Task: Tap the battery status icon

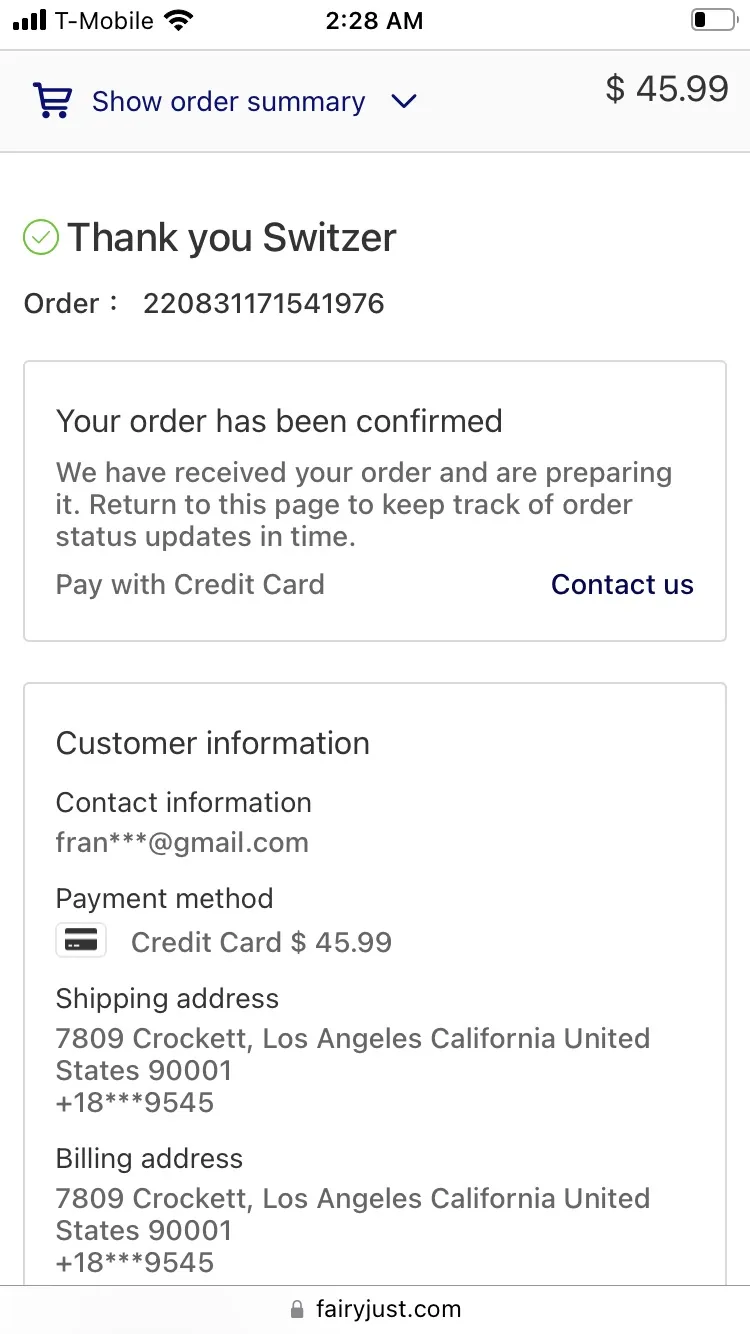Action: tap(713, 20)
